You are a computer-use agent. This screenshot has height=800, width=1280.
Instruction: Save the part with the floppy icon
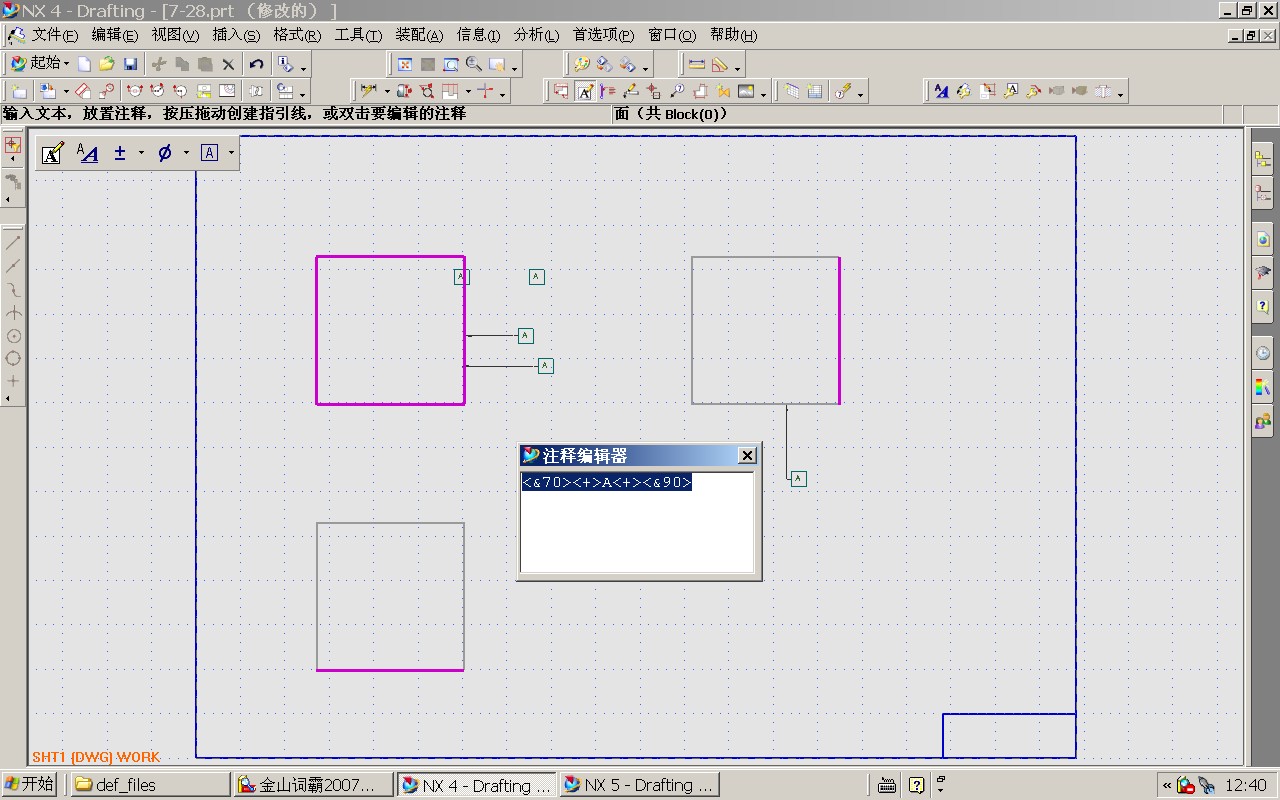[130, 64]
